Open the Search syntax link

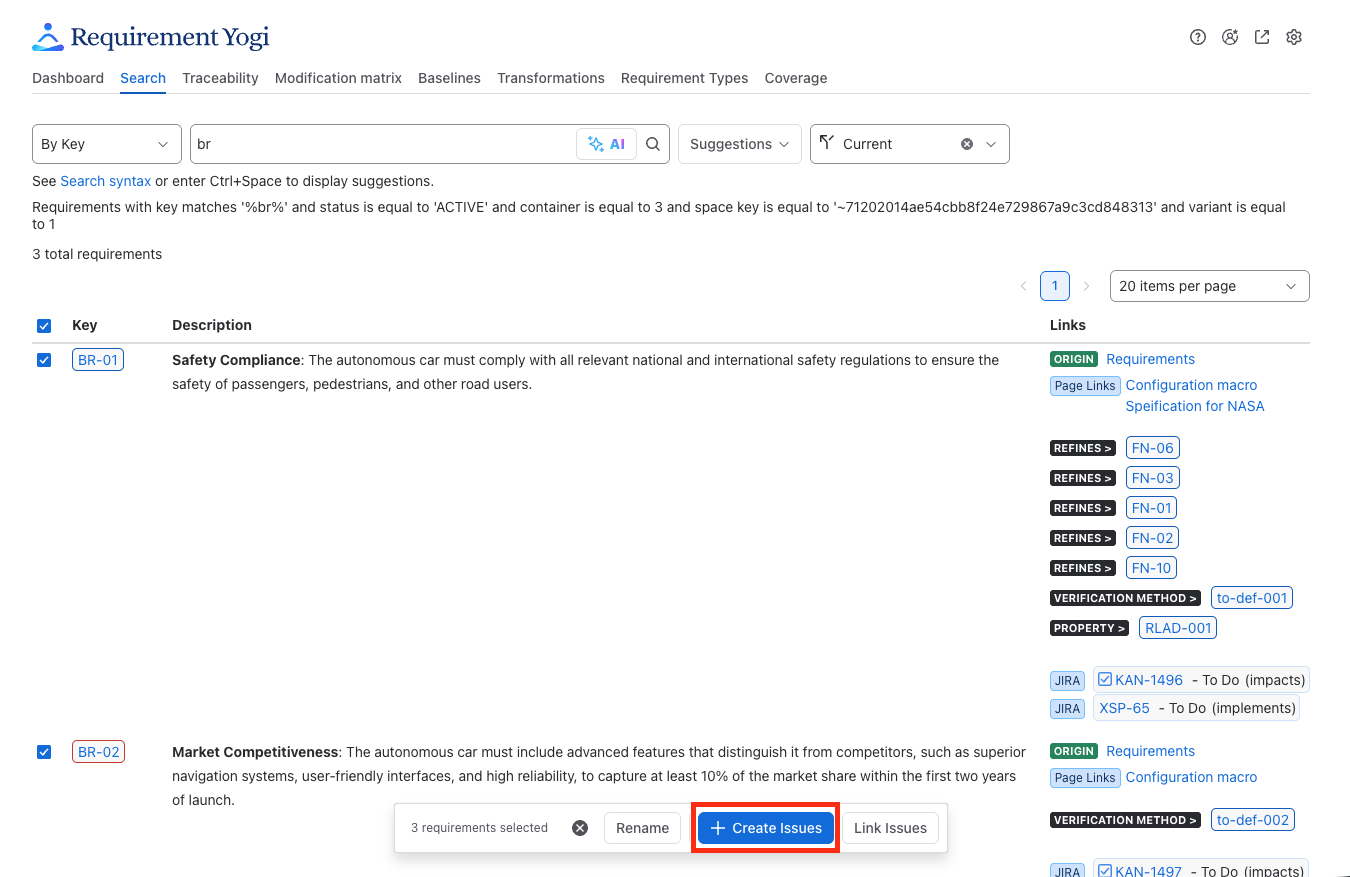106,181
